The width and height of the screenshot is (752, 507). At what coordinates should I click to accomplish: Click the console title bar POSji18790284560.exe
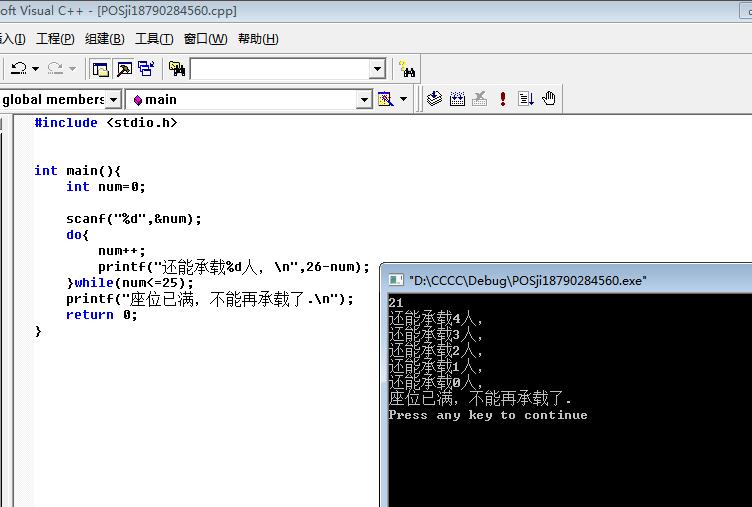pos(528,281)
